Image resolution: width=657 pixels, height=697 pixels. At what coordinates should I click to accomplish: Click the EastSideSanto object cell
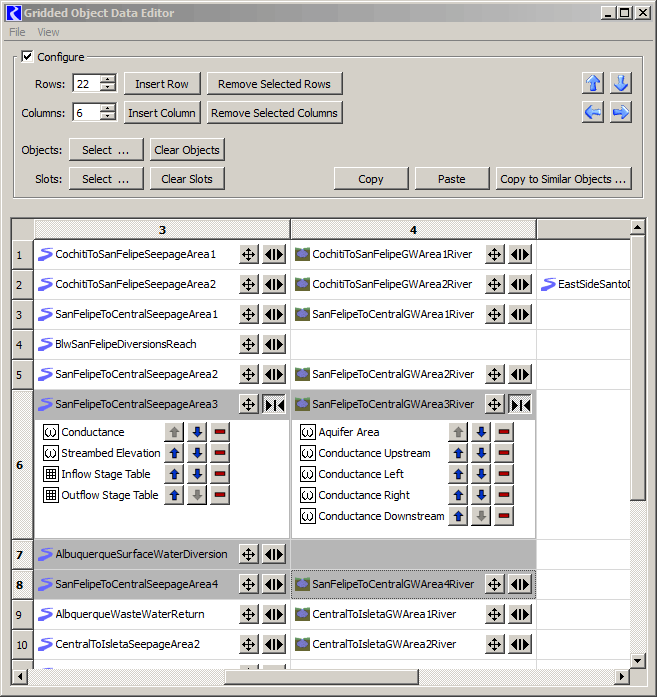[584, 284]
